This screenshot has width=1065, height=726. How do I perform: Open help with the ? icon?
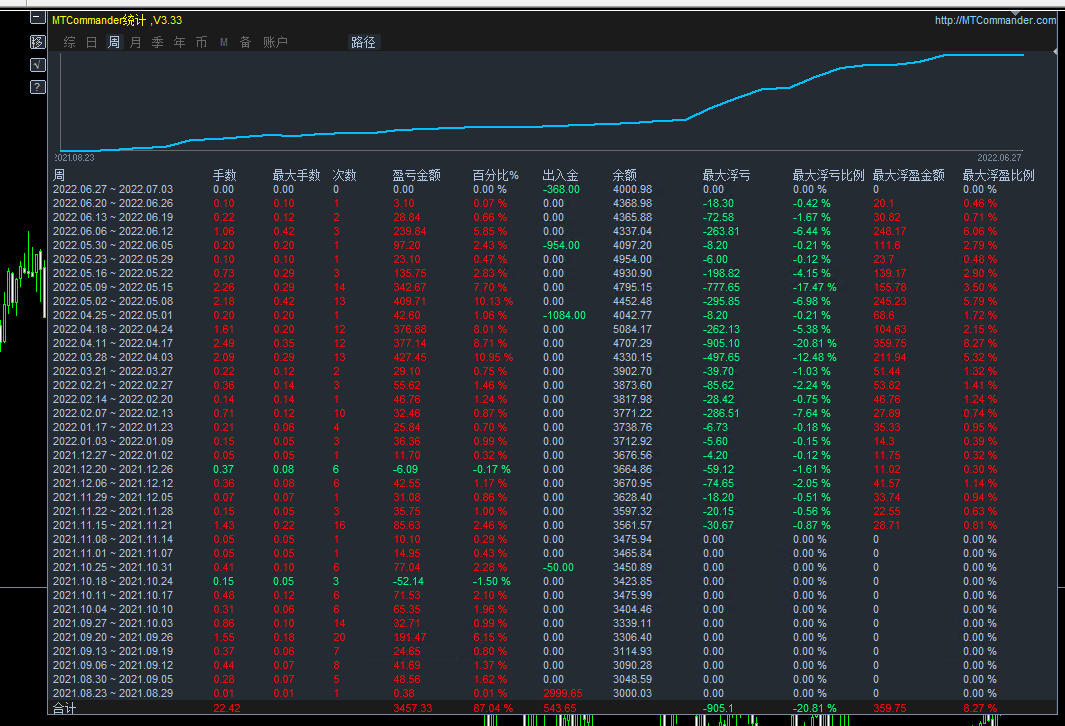(x=38, y=87)
